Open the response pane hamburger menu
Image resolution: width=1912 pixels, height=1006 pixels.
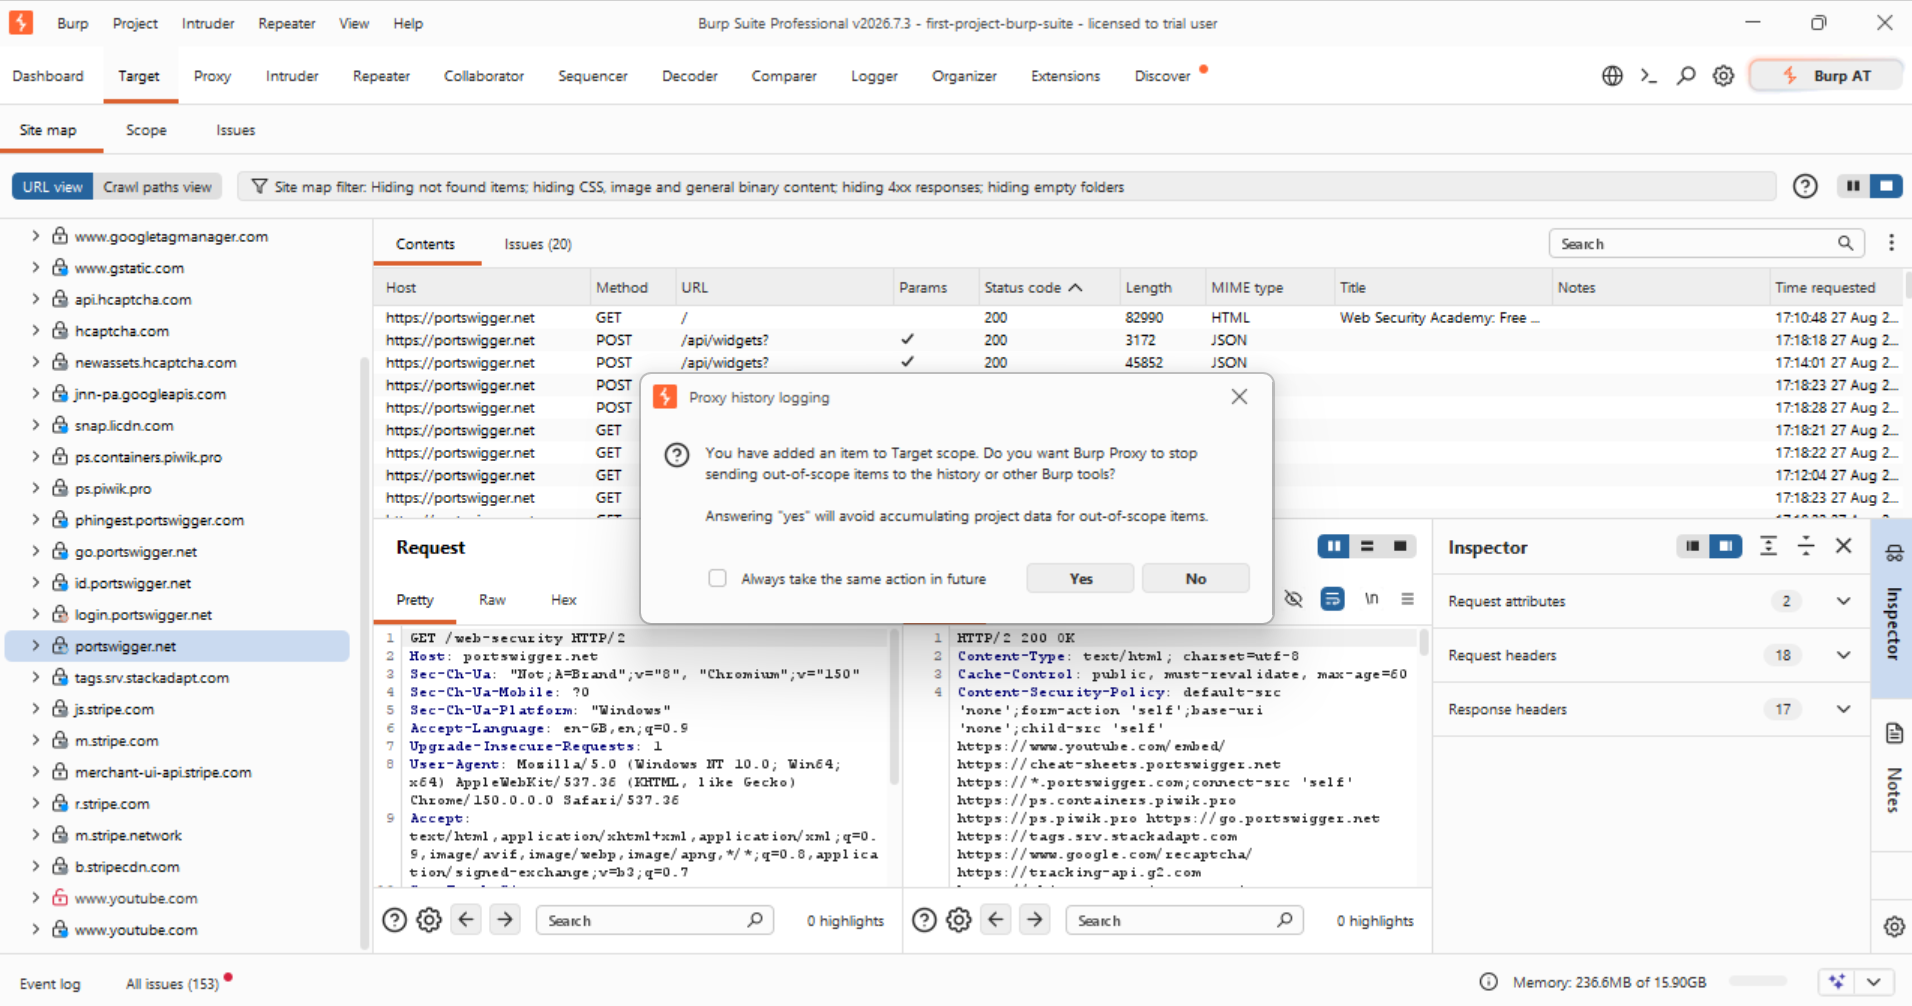pyautogui.click(x=1407, y=599)
